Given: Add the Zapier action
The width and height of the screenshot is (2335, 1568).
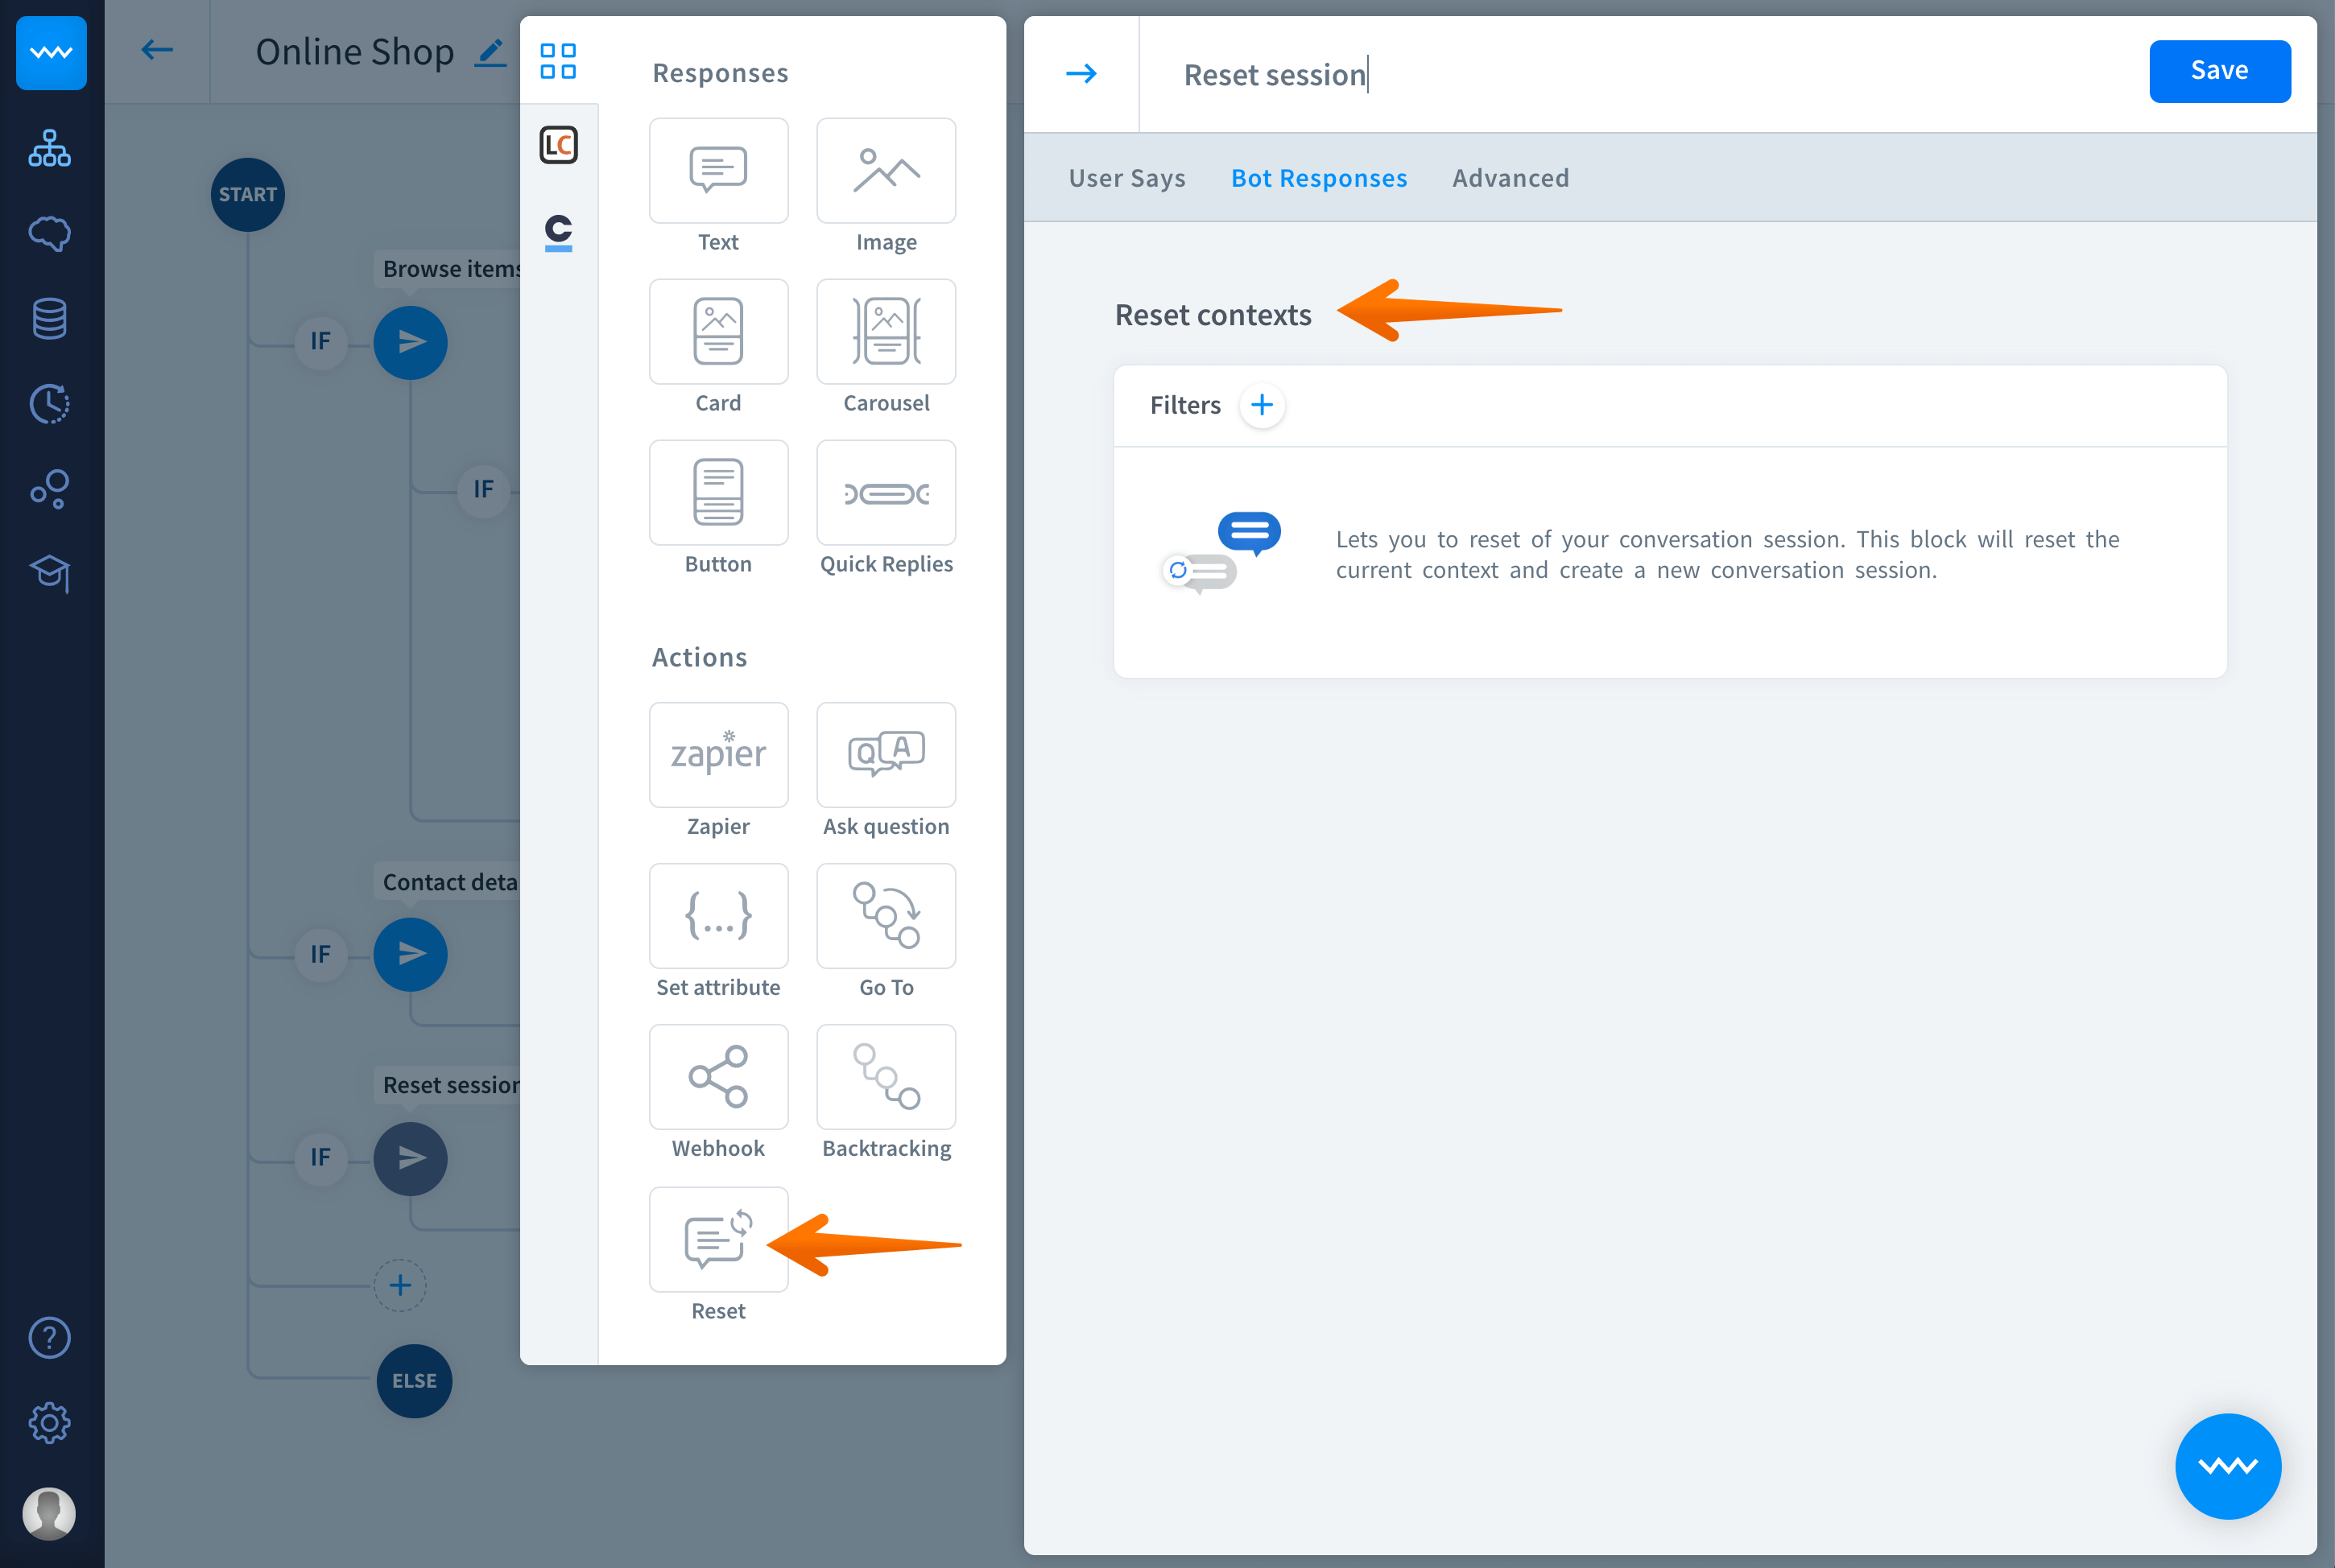Looking at the screenshot, I should 718,755.
